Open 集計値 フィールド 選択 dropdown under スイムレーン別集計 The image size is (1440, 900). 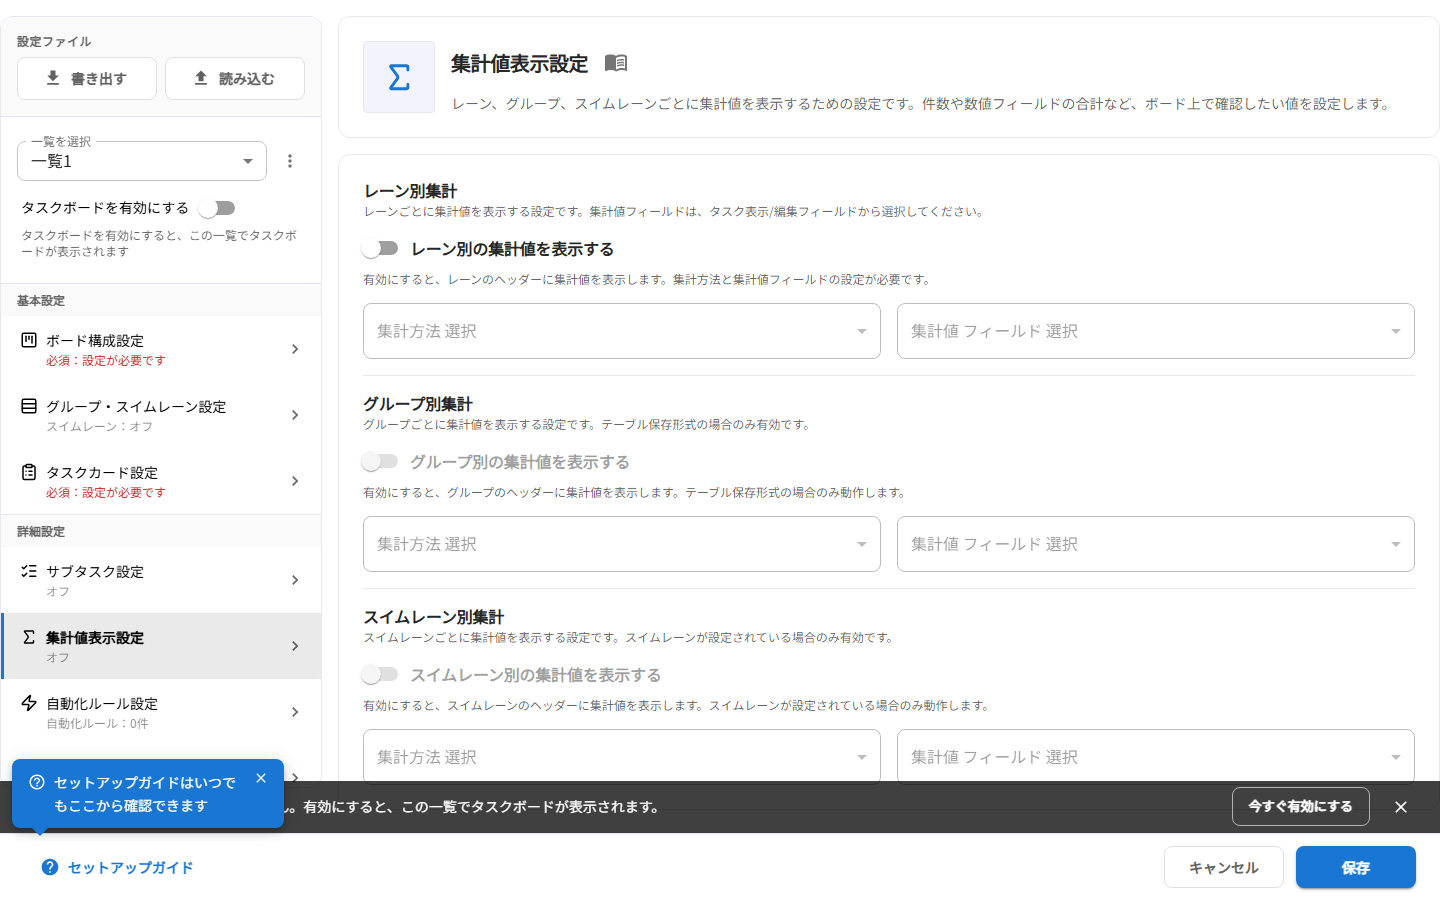[x=1156, y=756]
